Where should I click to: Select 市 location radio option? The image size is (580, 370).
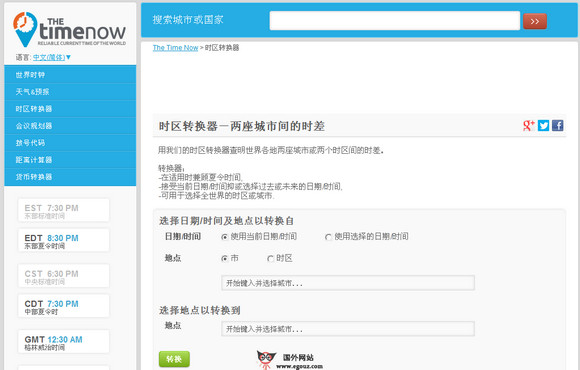click(225, 259)
